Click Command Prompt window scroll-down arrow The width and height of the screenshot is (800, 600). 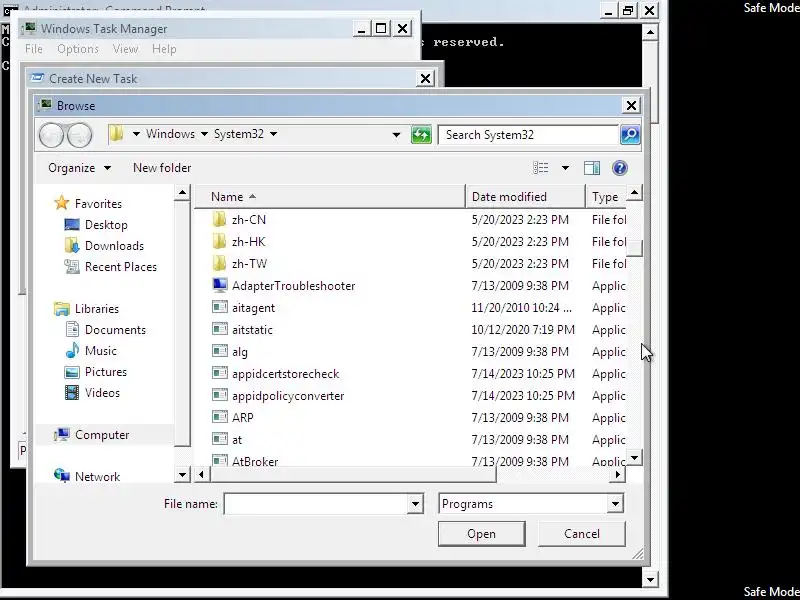coord(650,580)
